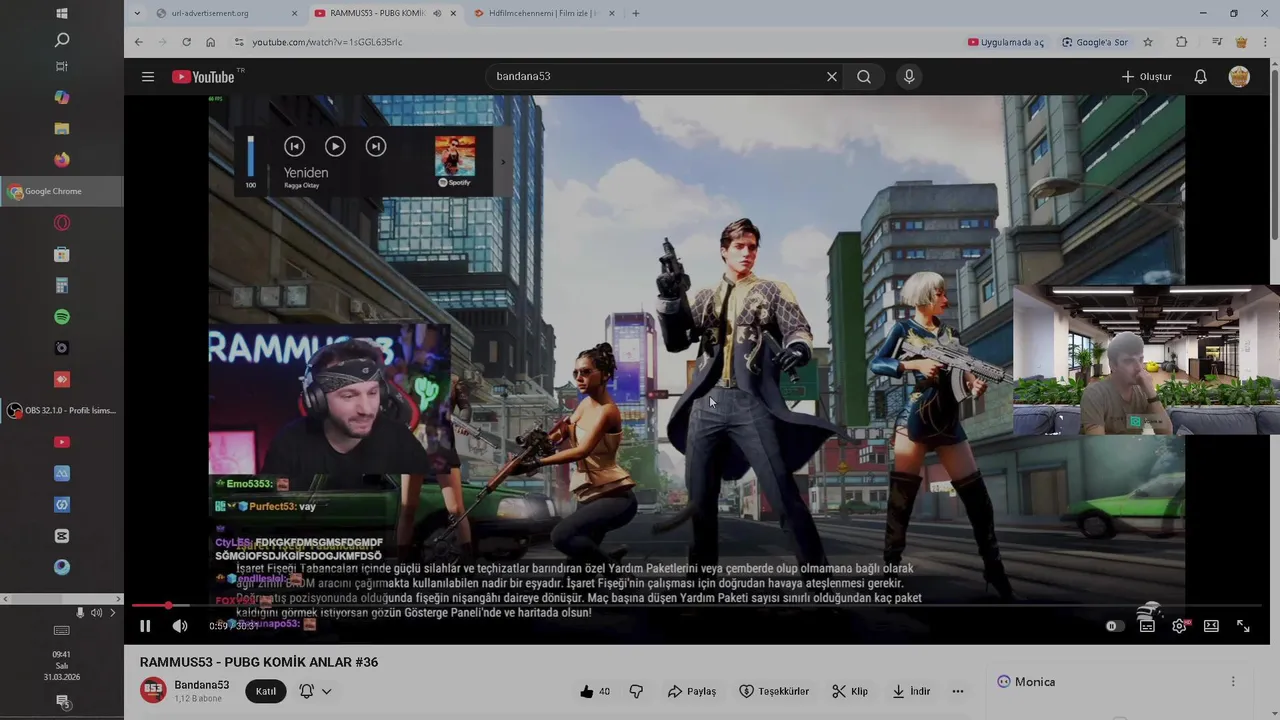This screenshot has height=720, width=1280.
Task: Click the address bar URL
Action: coord(327,42)
